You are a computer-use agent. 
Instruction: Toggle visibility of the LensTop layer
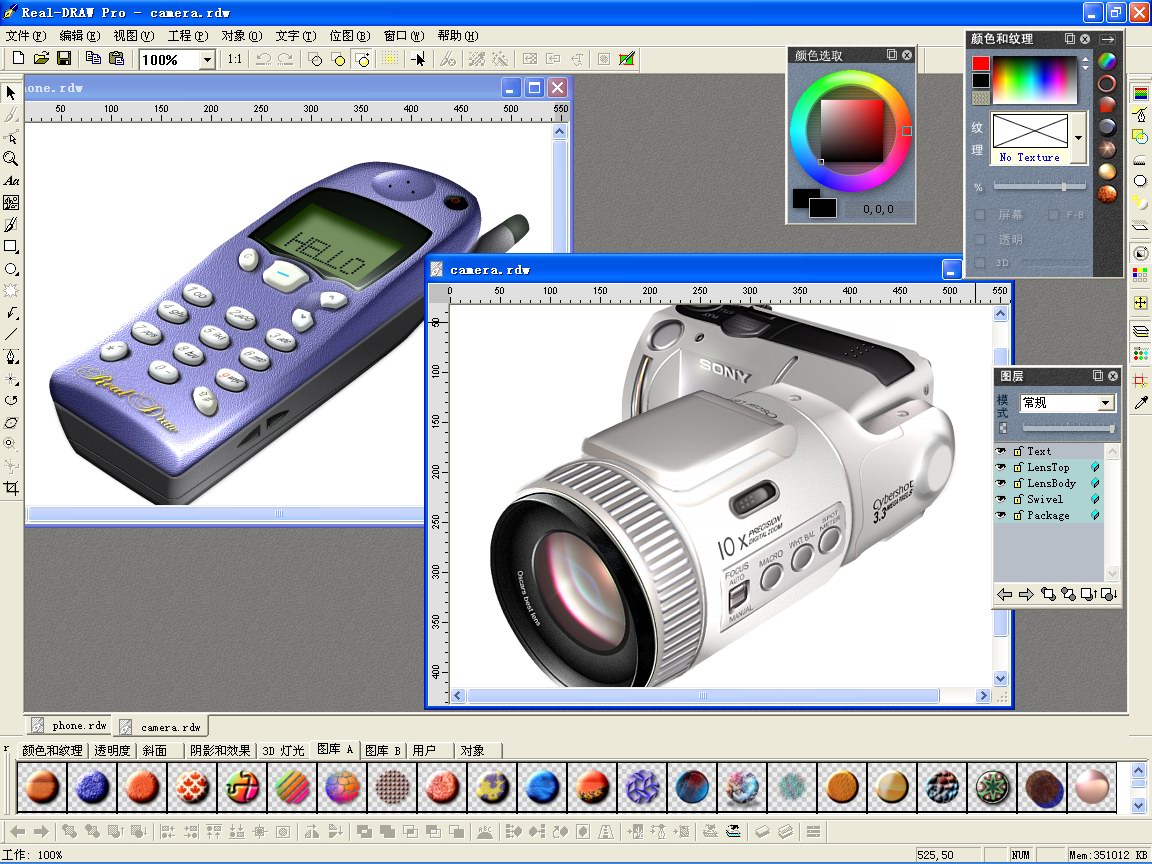point(1001,467)
